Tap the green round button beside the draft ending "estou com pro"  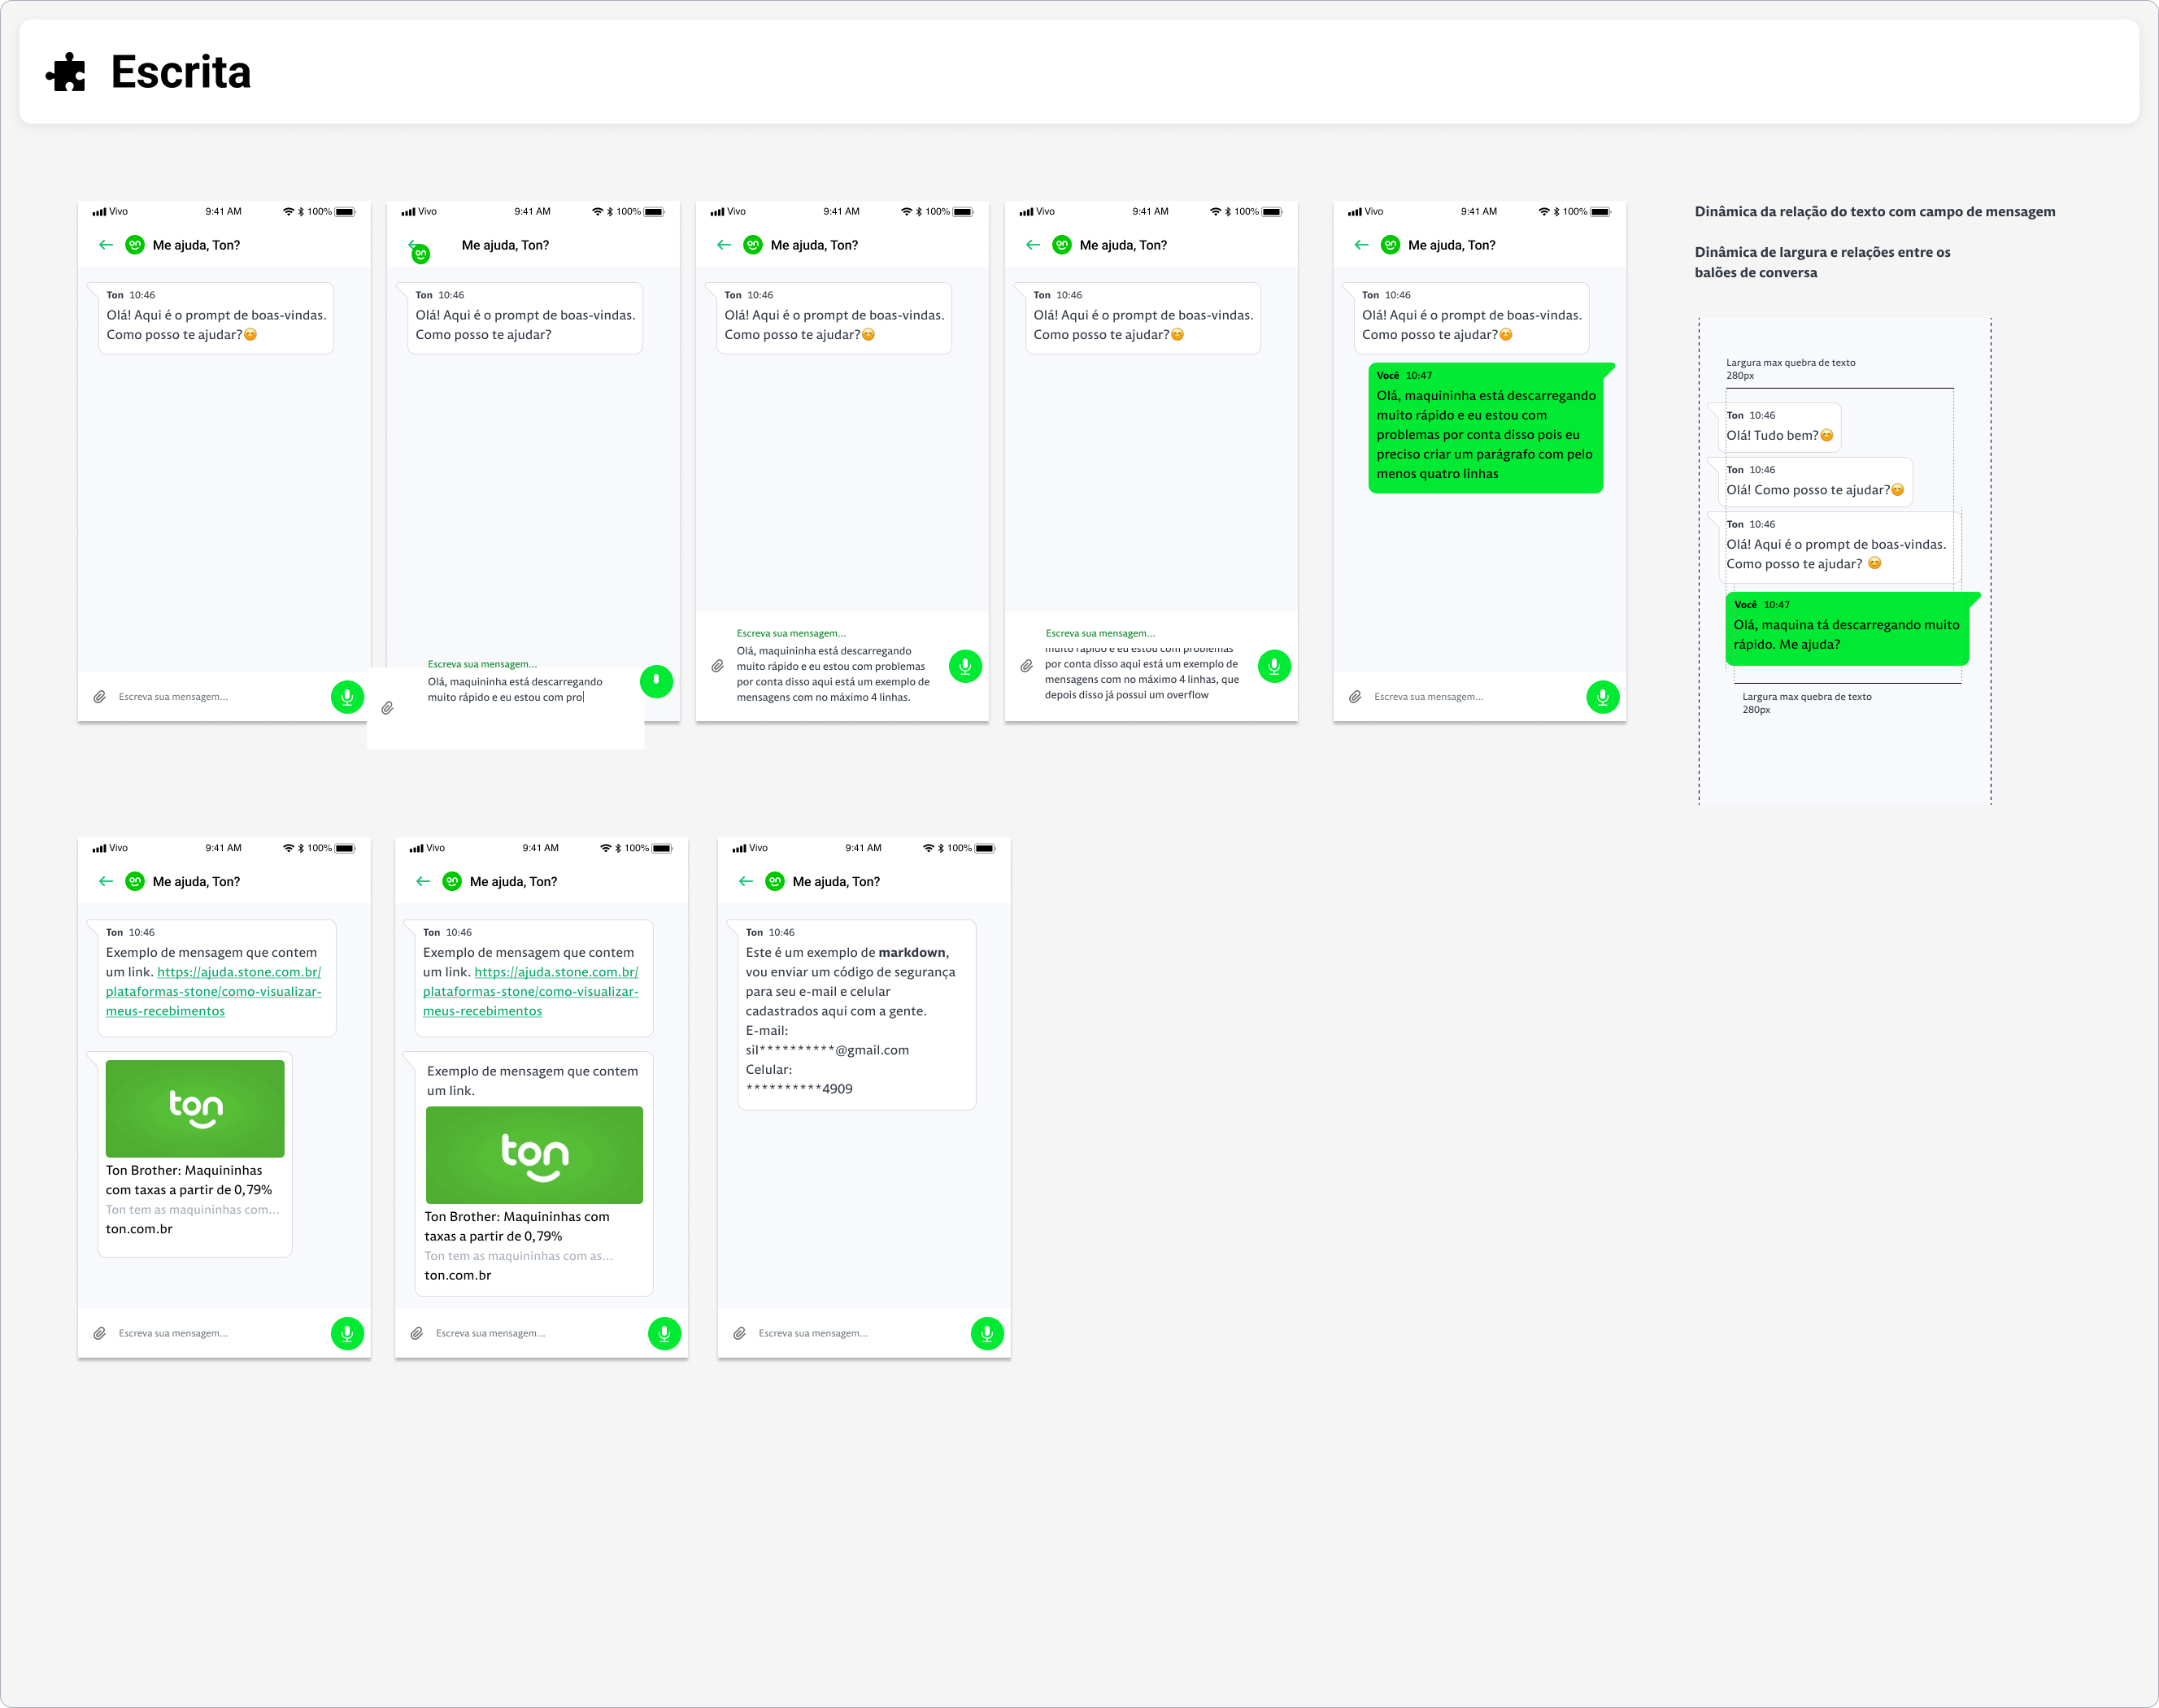click(x=656, y=681)
